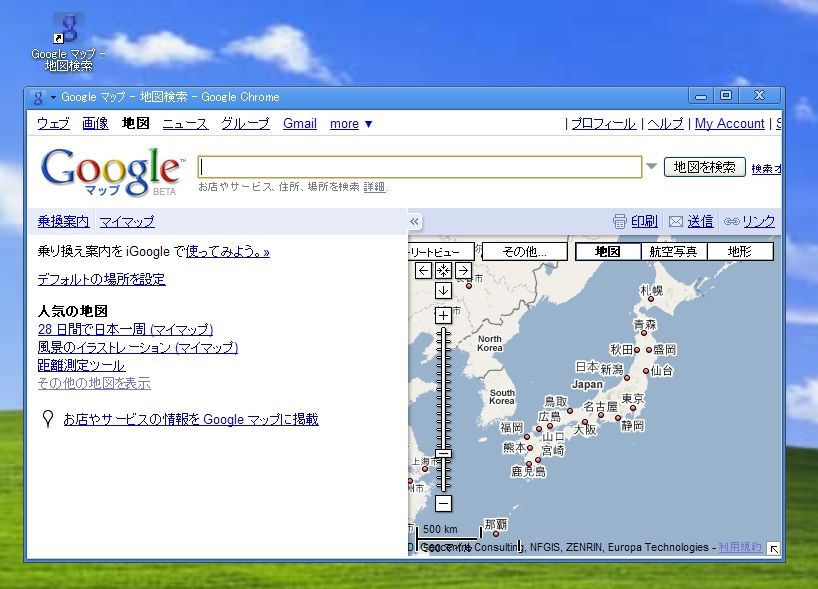Switch map view to 地形
Viewport: 818px width, 589px height.
(x=740, y=251)
